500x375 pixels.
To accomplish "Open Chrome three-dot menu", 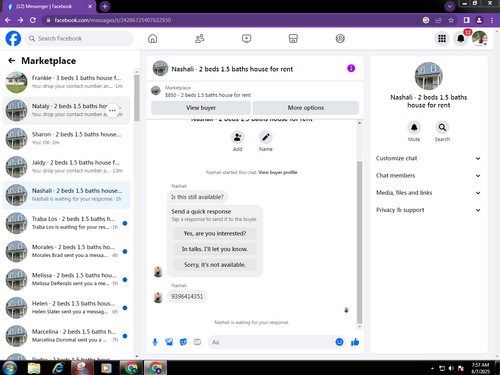I will click(492, 20).
